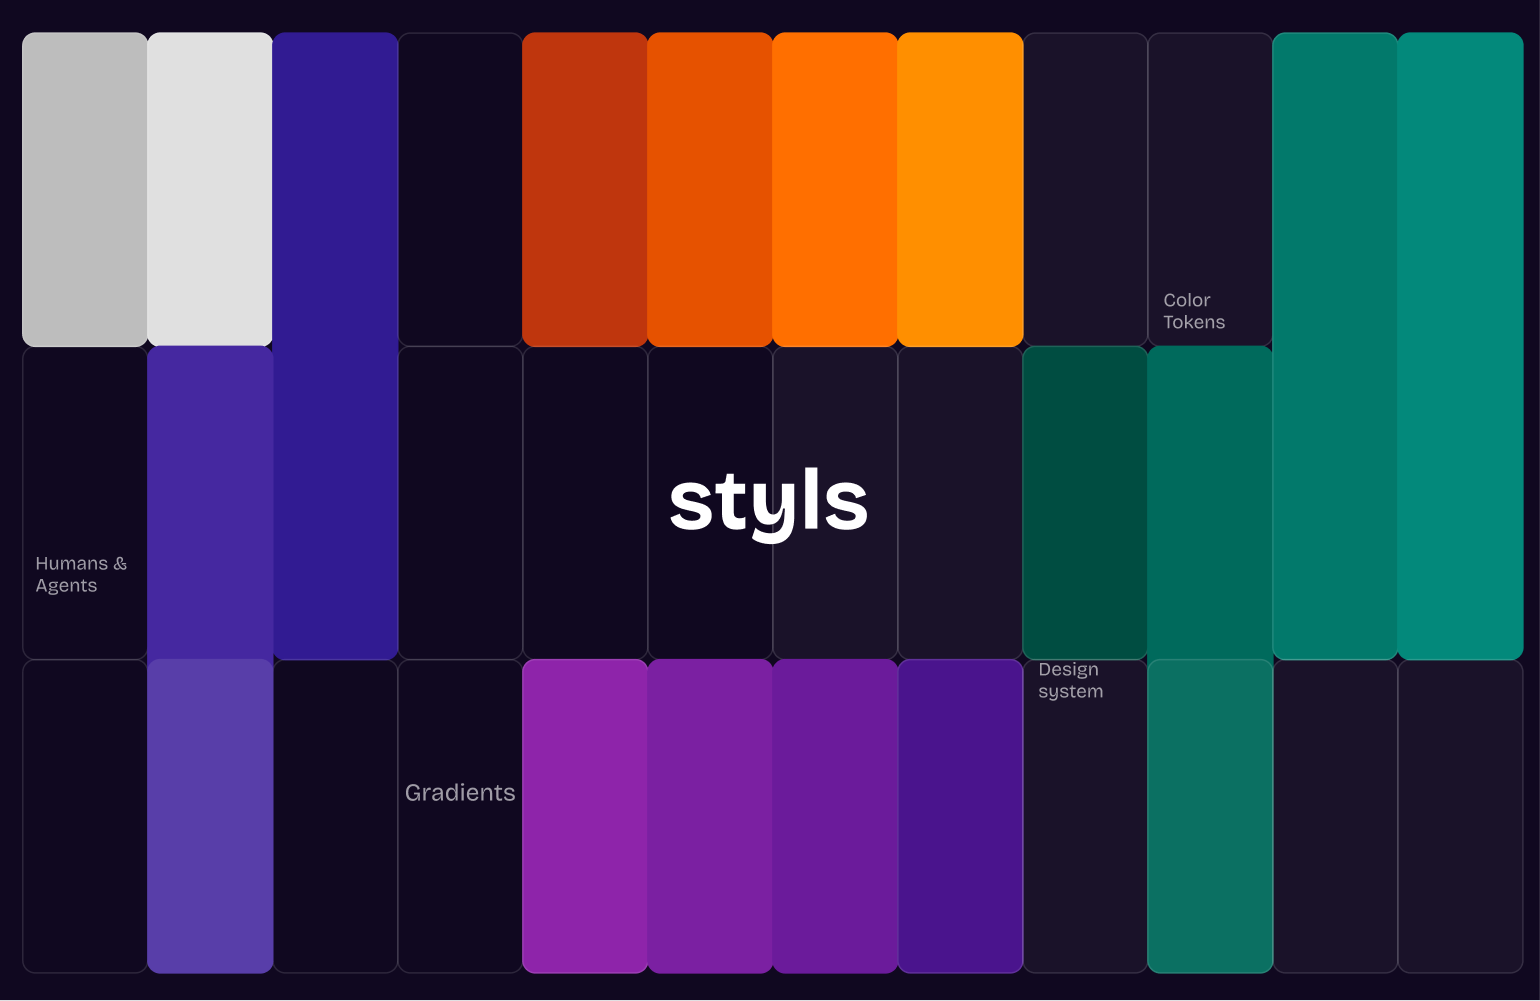Select magenta-purple swatch beside Gradients label
Image resolution: width=1540 pixels, height=1001 pixels.
tap(585, 816)
